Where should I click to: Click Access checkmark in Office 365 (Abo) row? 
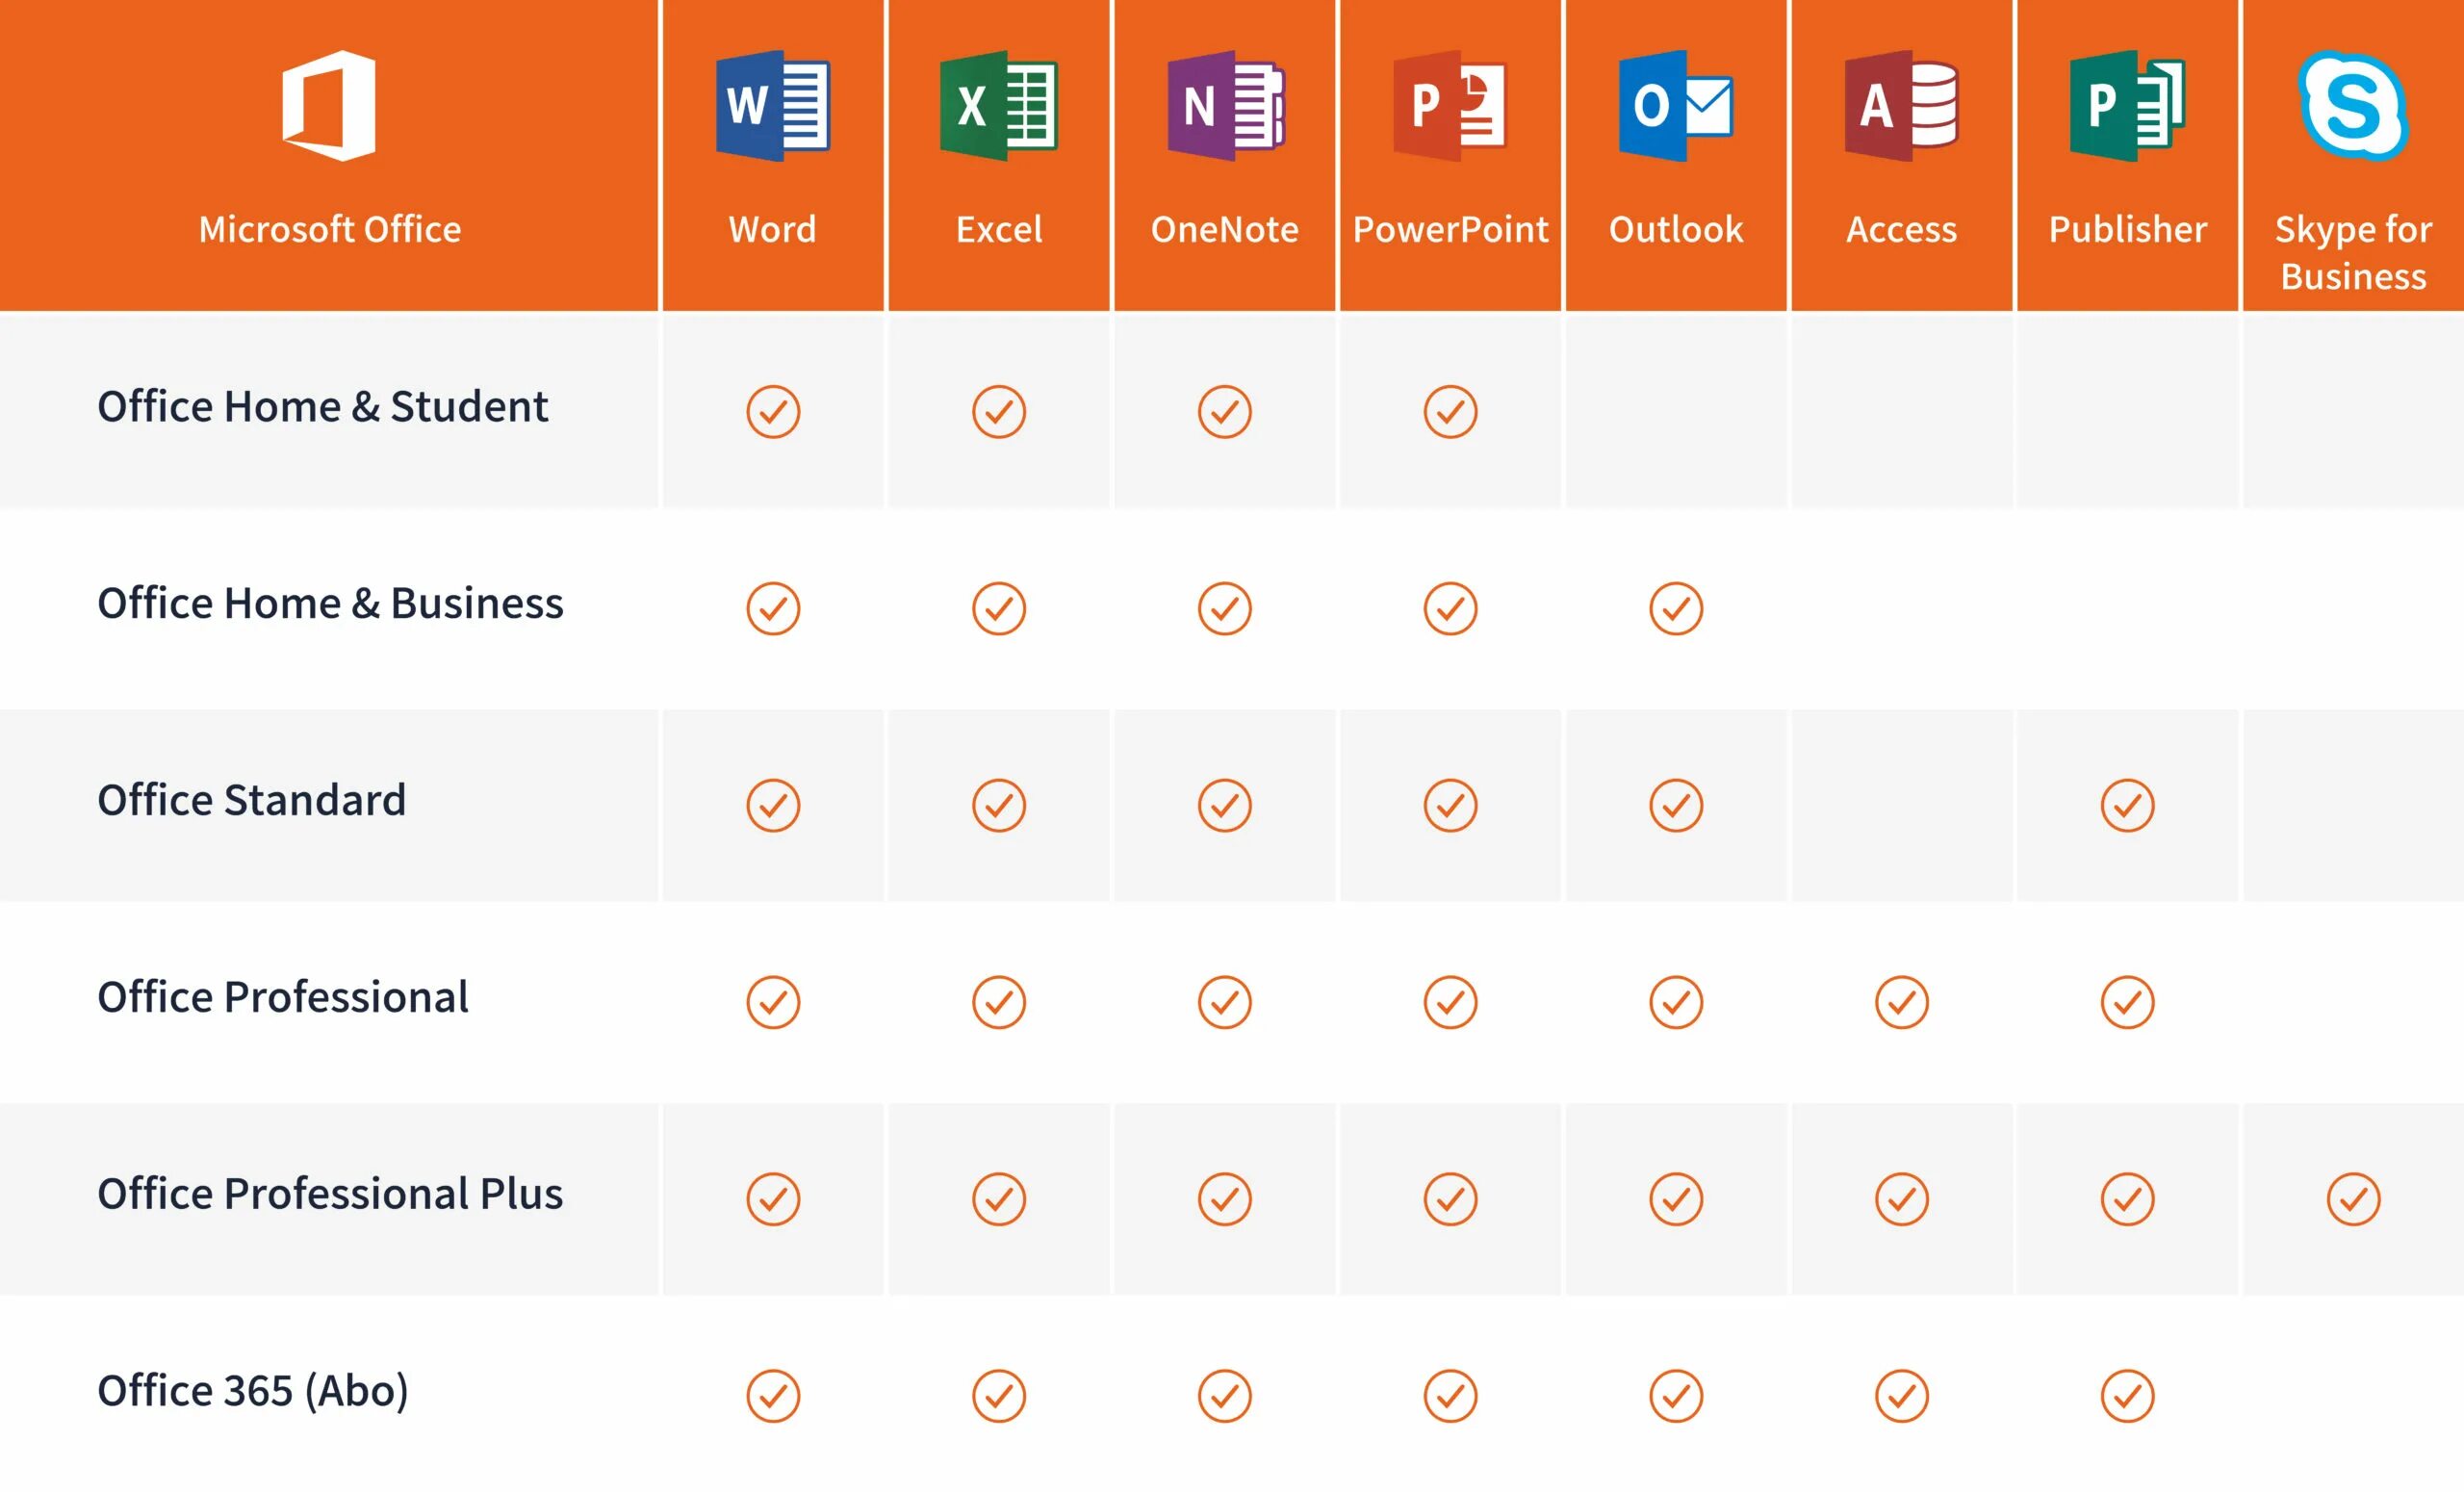coord(1902,1395)
